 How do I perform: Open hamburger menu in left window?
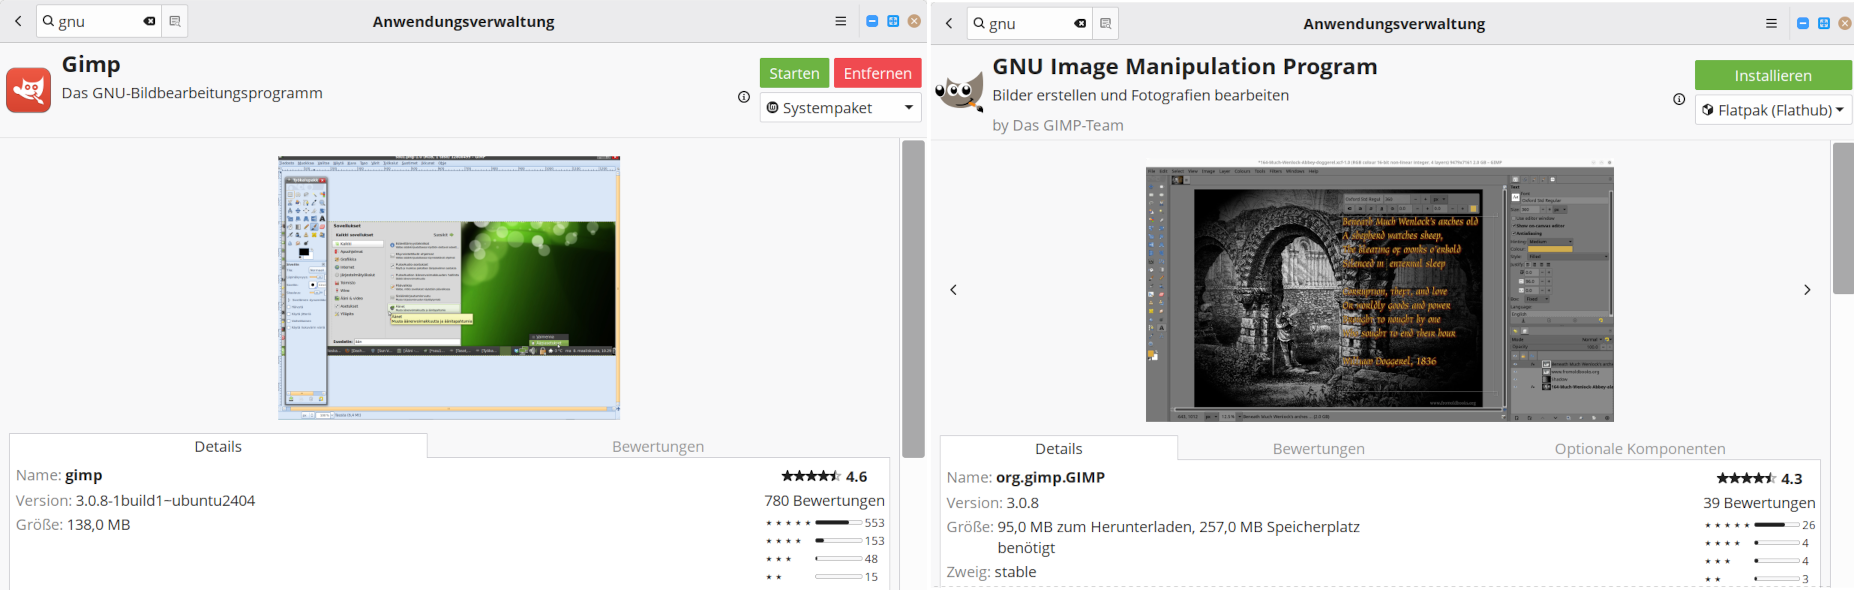point(841,21)
